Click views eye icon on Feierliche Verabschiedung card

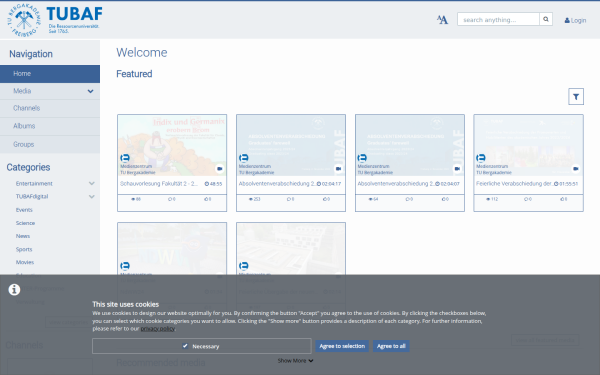(488, 199)
